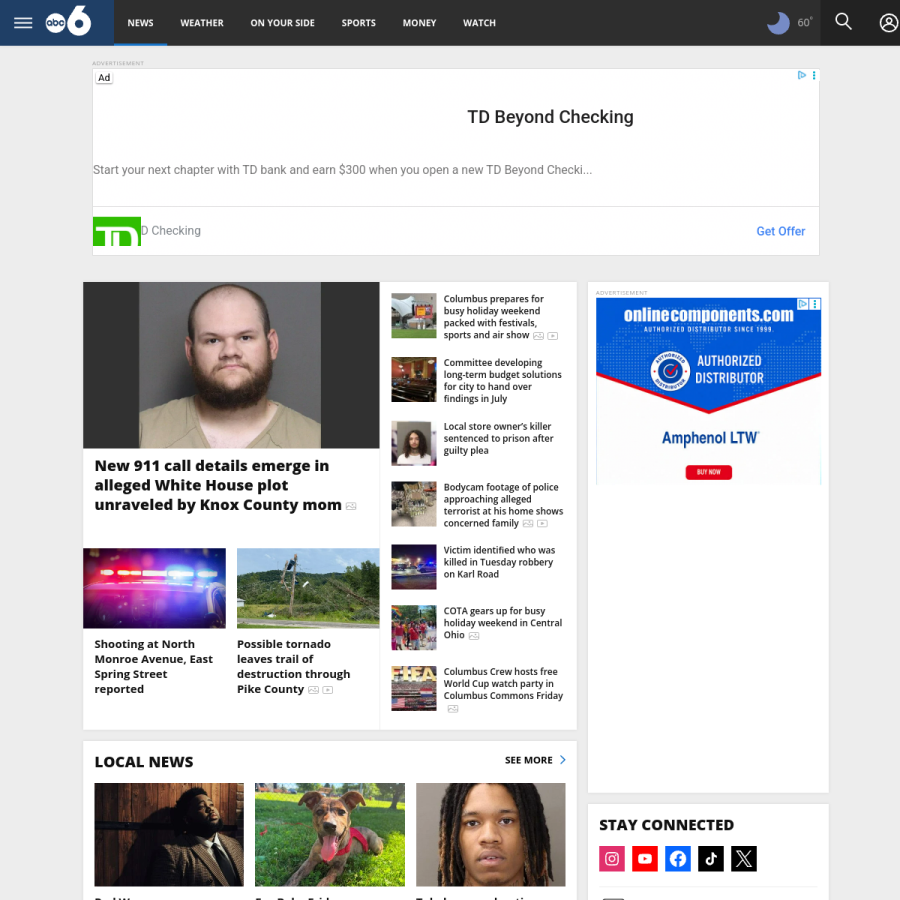The height and width of the screenshot is (900, 900).
Task: Click the Ad label badge
Action: point(104,77)
